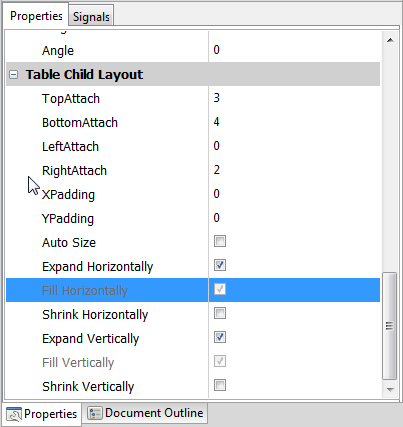Uncheck Expand Horizontally checkbox
This screenshot has height=427, width=403.
tap(220, 265)
